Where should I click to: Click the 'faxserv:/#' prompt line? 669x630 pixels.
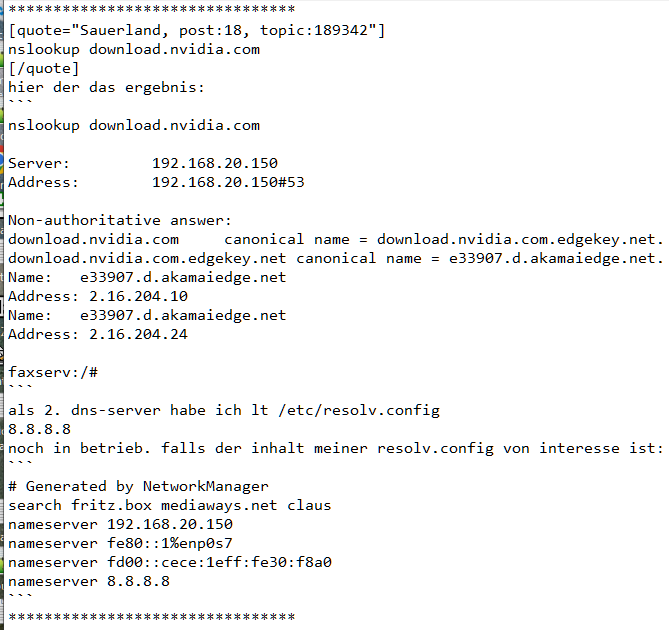[52, 372]
